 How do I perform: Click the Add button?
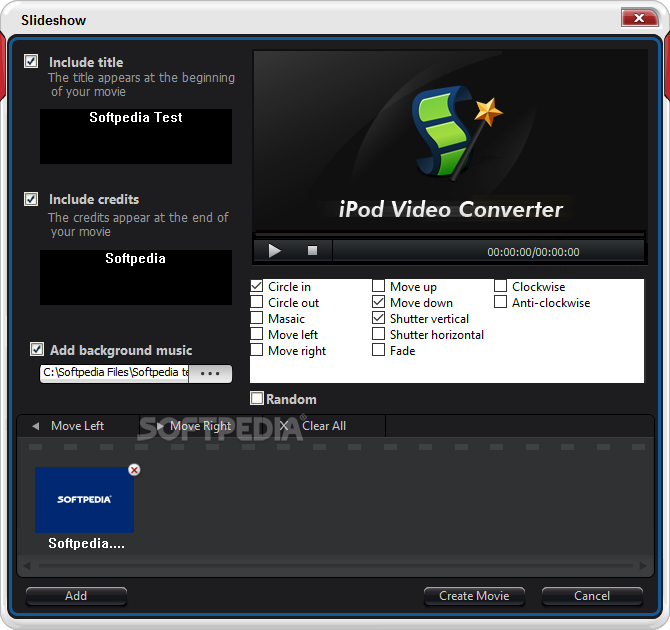coord(76,596)
